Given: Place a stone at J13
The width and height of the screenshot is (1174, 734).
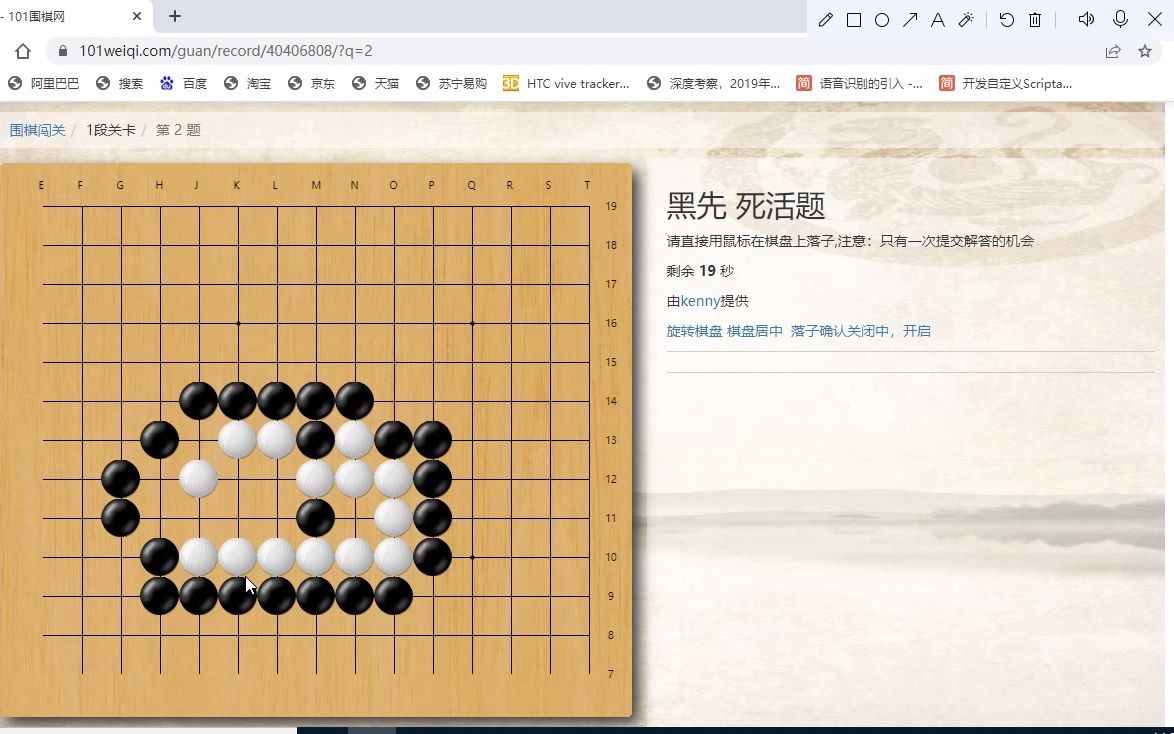Looking at the screenshot, I should 199,440.
